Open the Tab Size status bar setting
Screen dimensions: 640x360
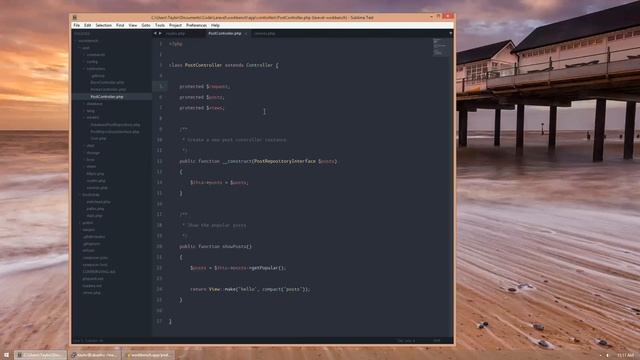406,340
